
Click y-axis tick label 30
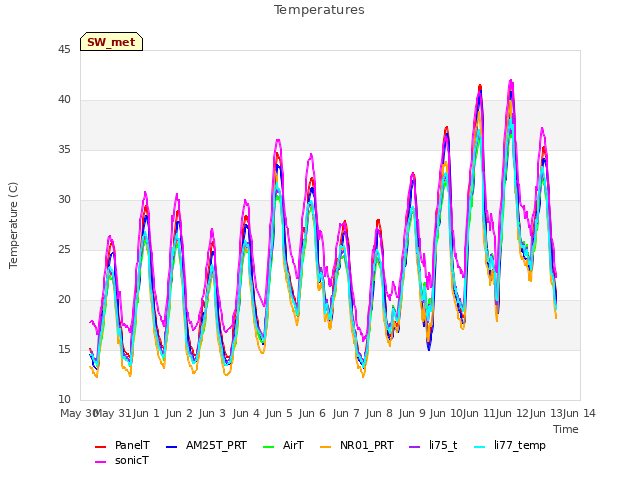pos(64,200)
